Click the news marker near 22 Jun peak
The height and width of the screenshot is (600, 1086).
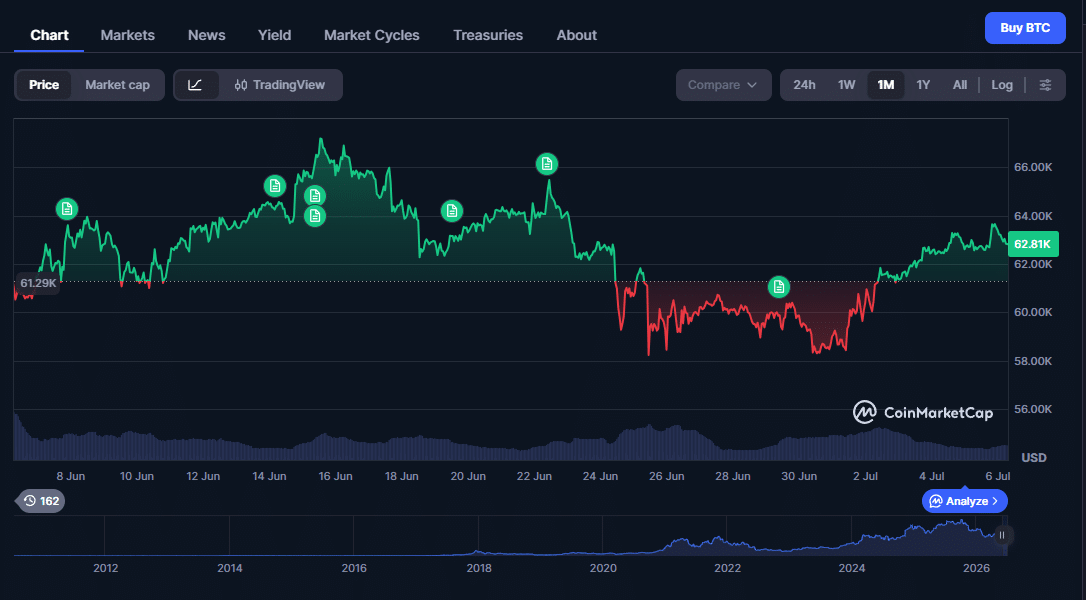click(x=547, y=164)
